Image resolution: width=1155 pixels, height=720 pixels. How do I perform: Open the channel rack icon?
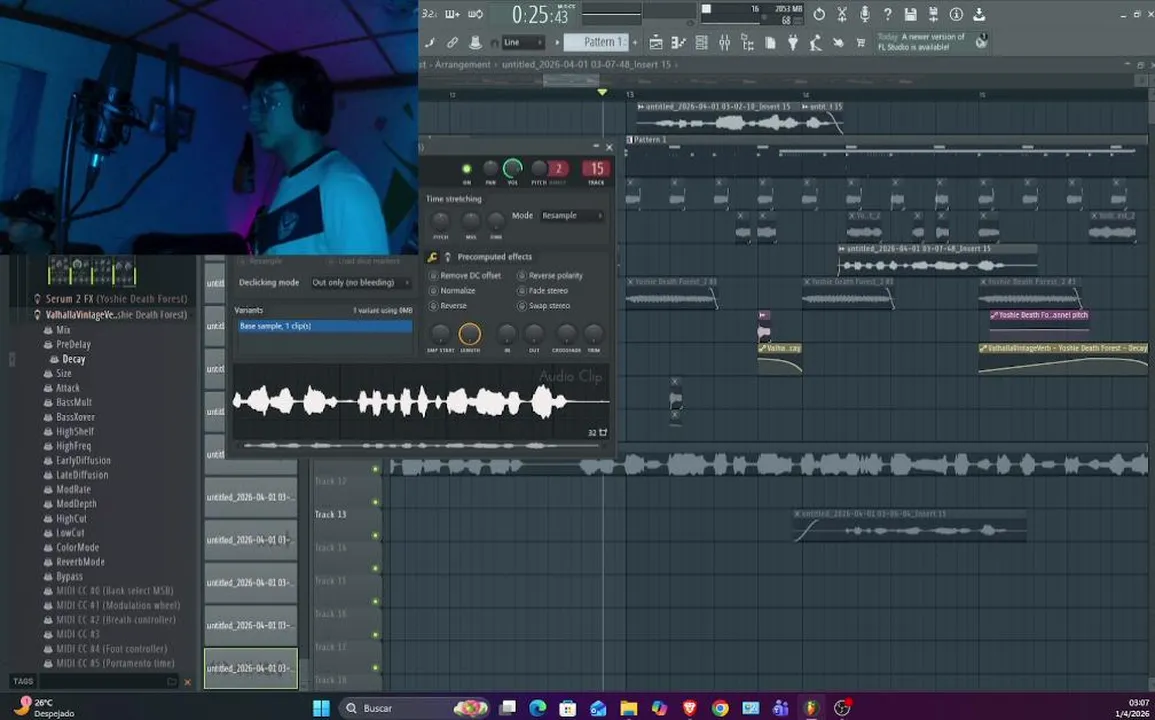click(701, 43)
